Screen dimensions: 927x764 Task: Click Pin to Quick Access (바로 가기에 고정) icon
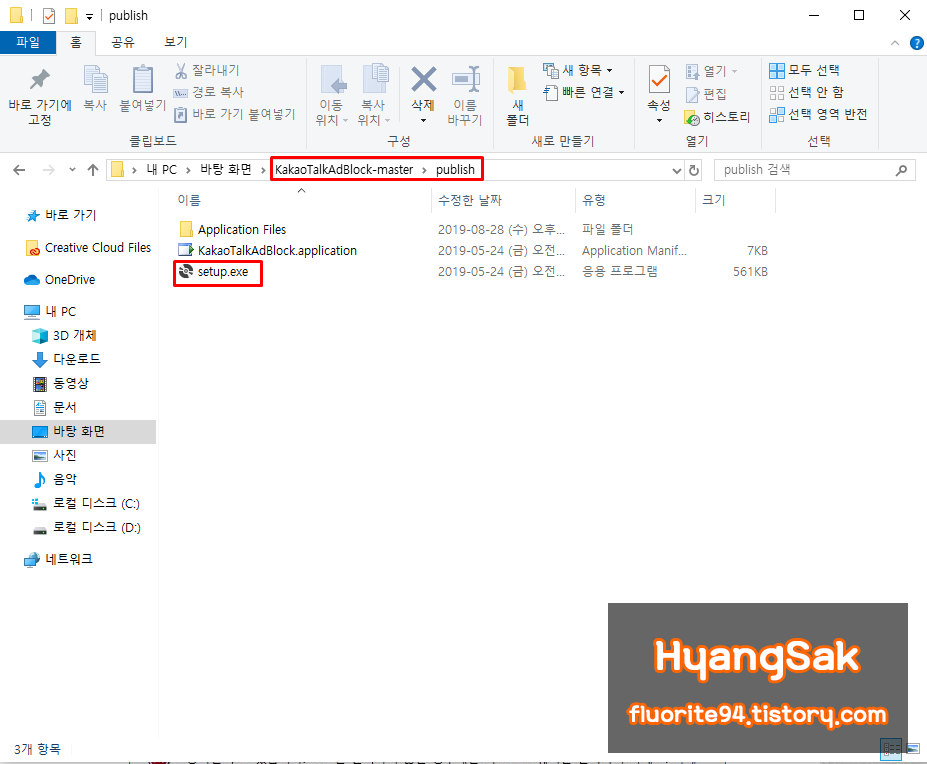pos(40,80)
